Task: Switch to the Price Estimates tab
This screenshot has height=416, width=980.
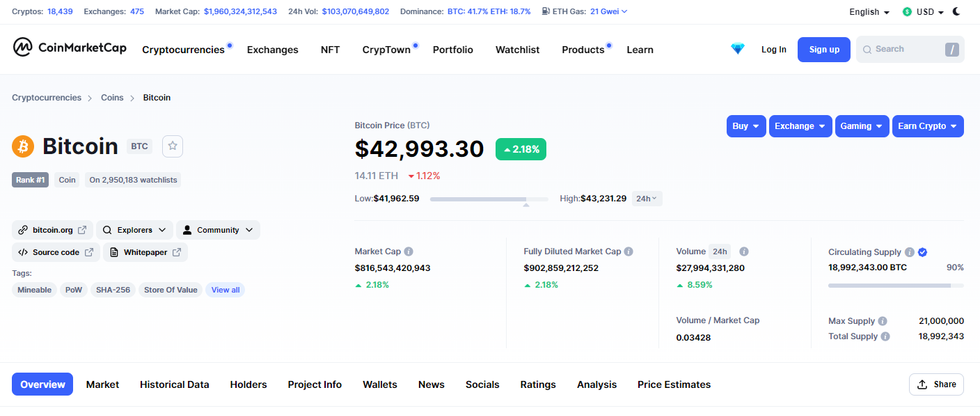Action: click(x=674, y=385)
